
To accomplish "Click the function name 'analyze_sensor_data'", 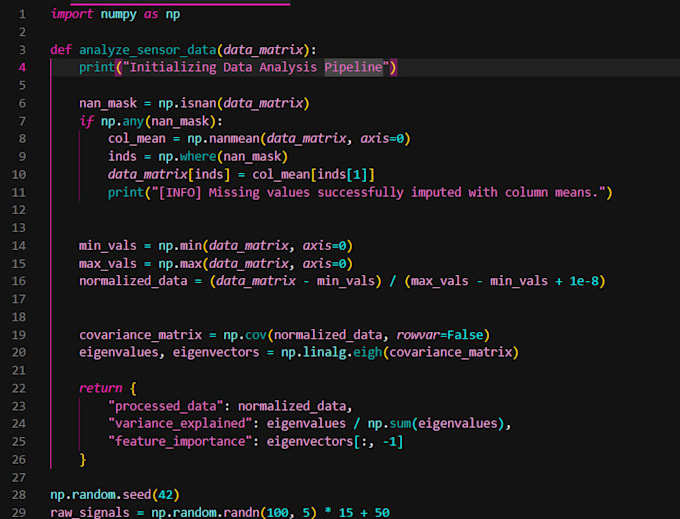I will pos(147,50).
